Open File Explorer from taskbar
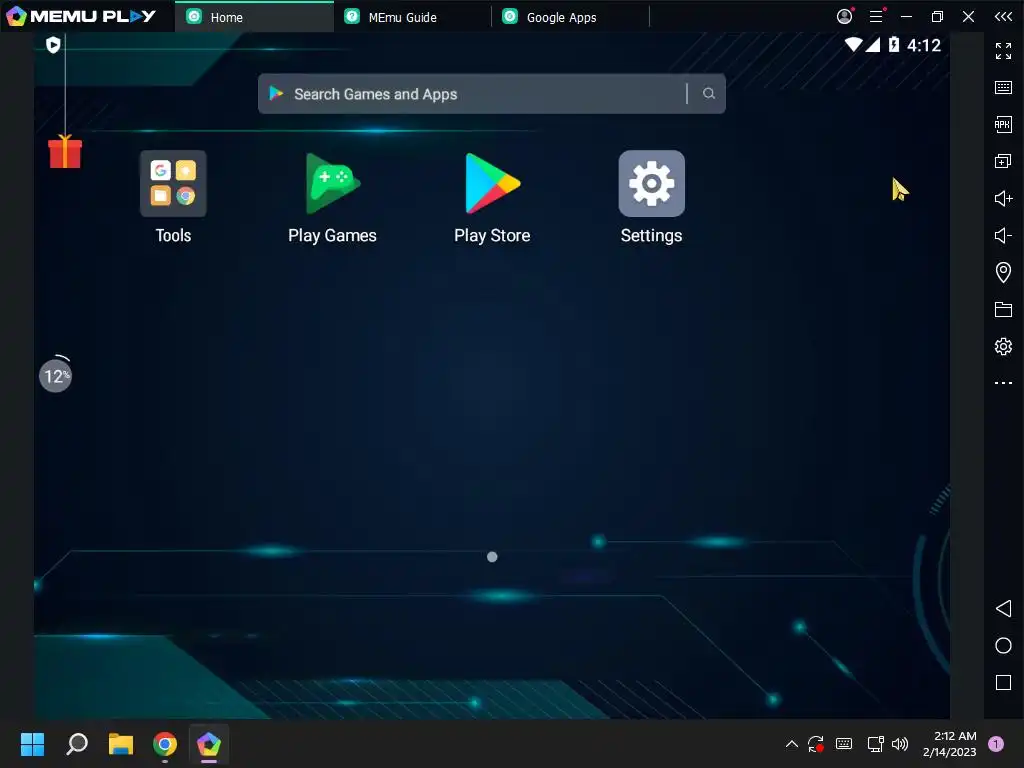 pyautogui.click(x=121, y=744)
